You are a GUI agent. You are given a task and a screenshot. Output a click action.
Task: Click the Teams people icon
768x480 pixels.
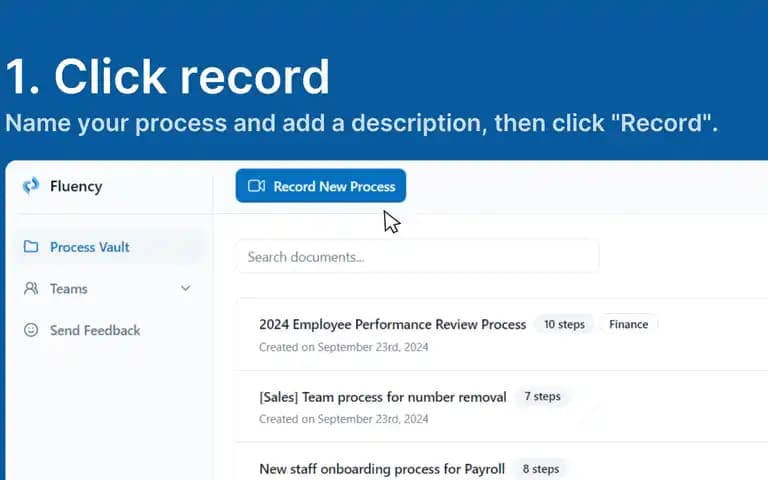31,288
